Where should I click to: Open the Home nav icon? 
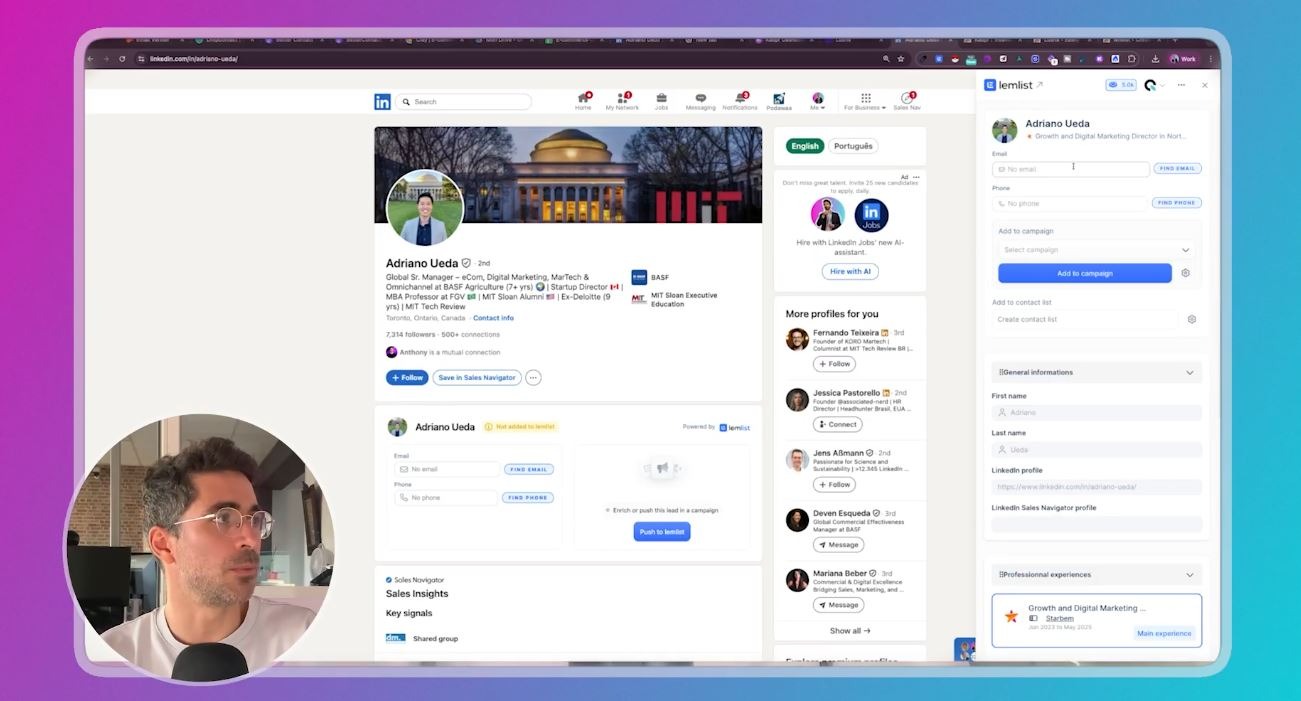tap(583, 101)
